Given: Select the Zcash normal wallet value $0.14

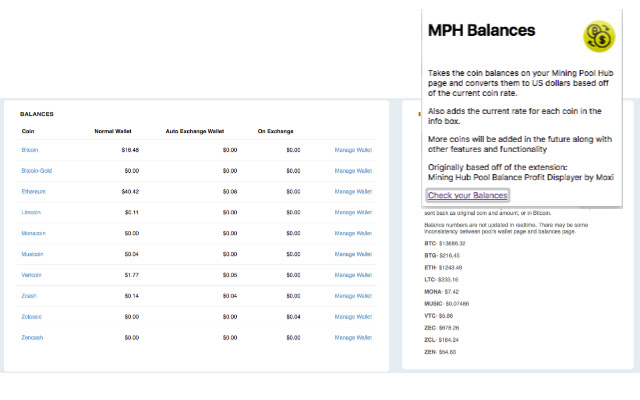Looking at the screenshot, I should (x=132, y=296).
